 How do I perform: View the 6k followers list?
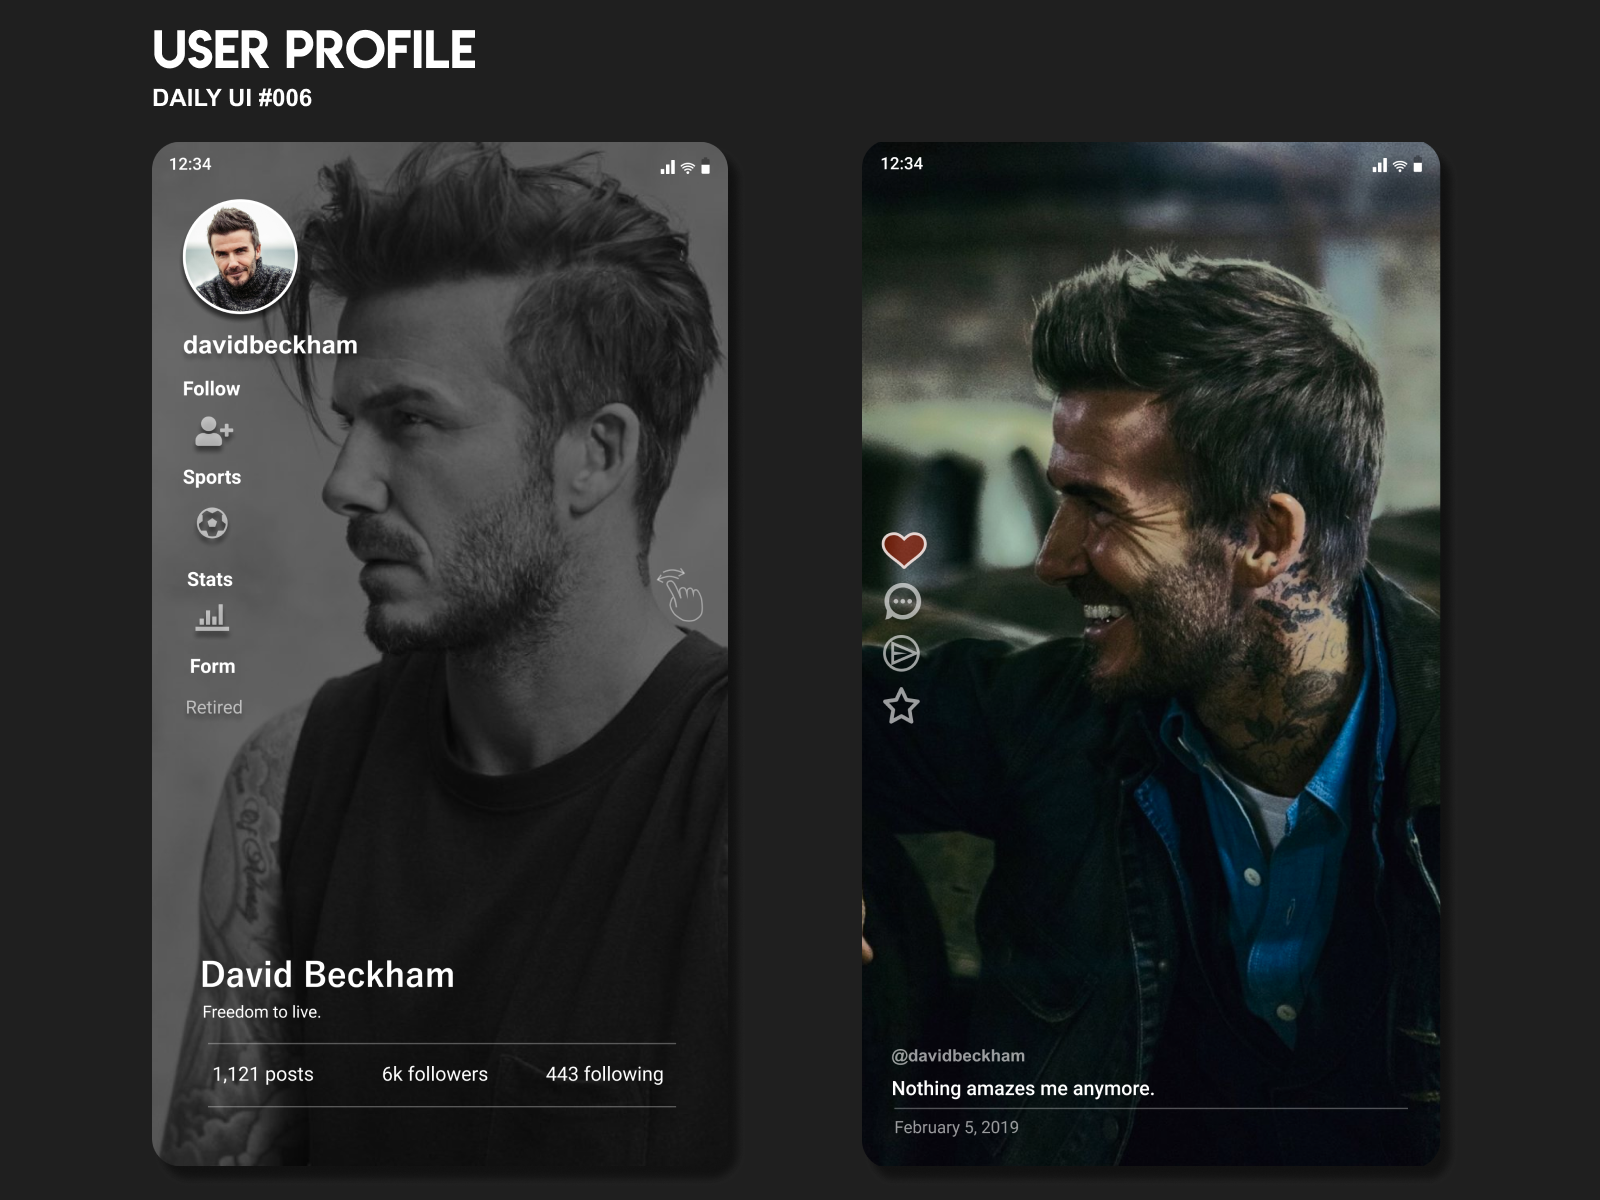tap(435, 1074)
